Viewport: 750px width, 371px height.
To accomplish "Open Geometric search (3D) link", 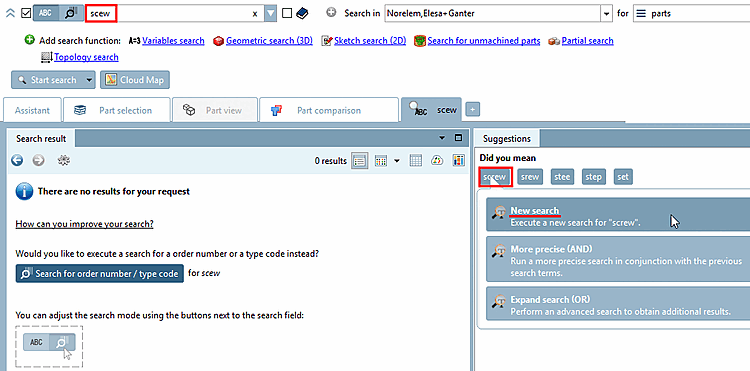I will 269,41.
